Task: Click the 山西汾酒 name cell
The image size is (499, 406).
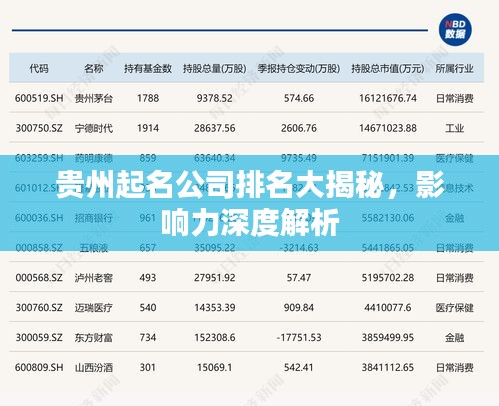Action: click(94, 367)
